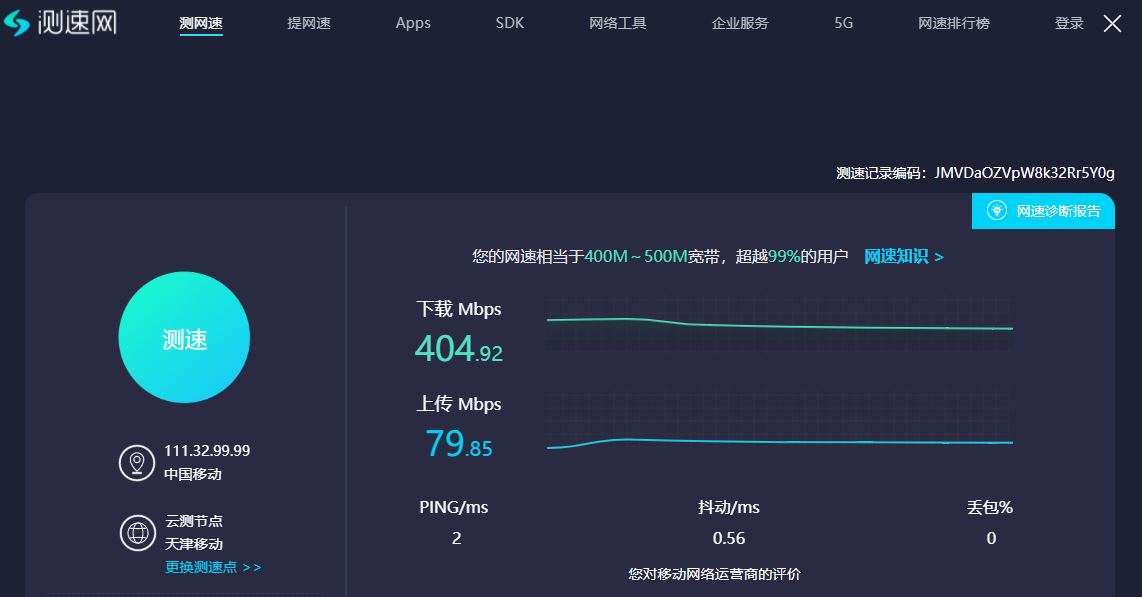Select the test record code JMVDaOZVpW8k32Rr5Y0g
The image size is (1142, 597).
tap(1024, 173)
